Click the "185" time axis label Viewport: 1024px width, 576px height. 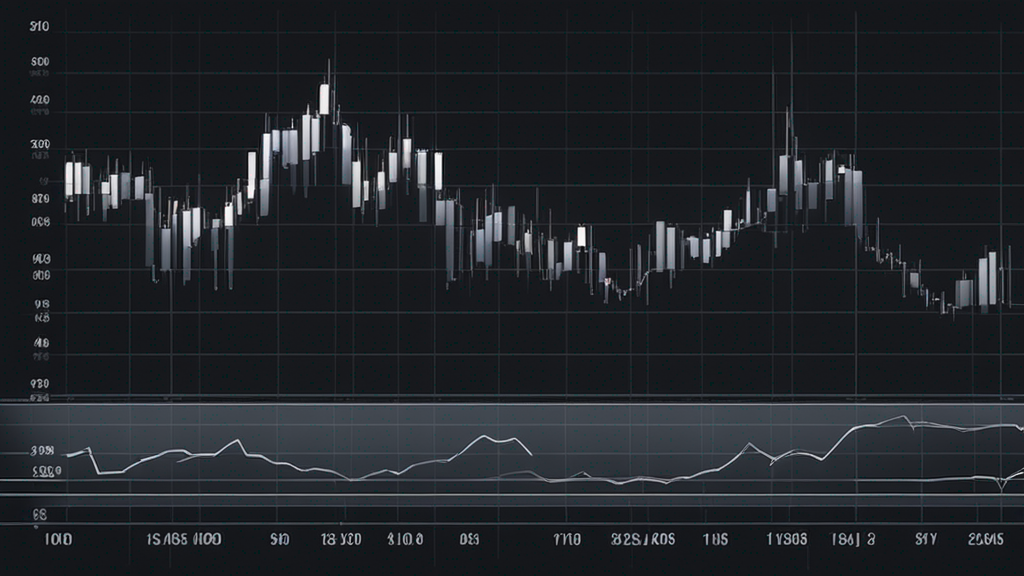tap(715, 539)
